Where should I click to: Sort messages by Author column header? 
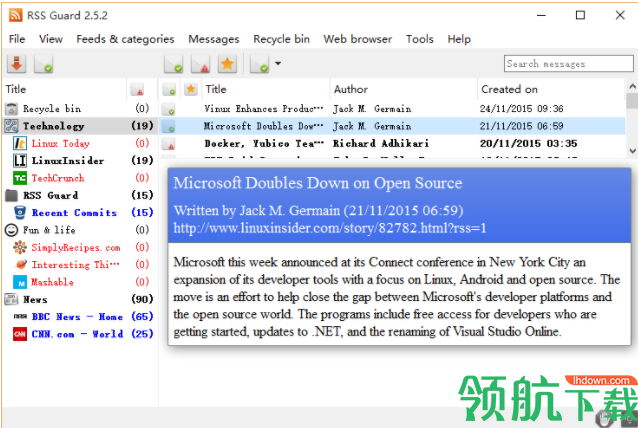404,89
